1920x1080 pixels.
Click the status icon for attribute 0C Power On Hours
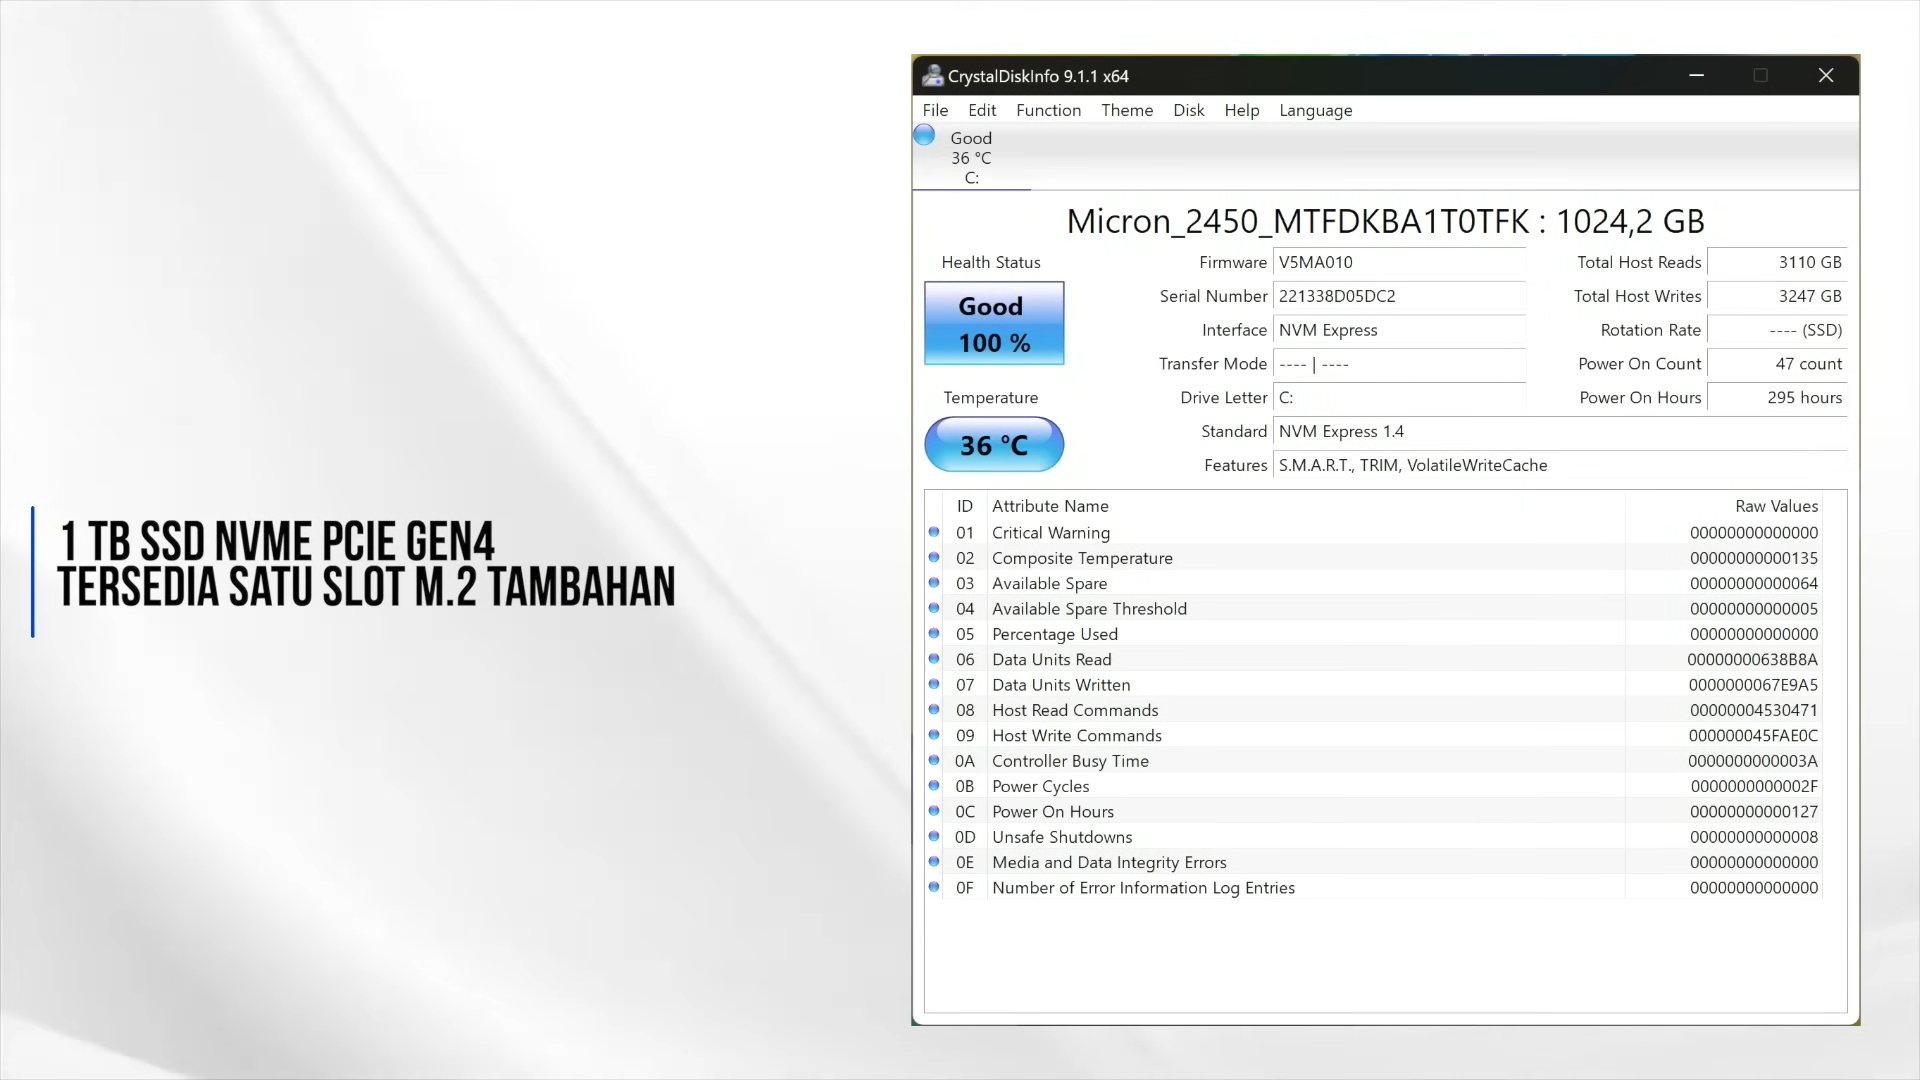pos(934,811)
